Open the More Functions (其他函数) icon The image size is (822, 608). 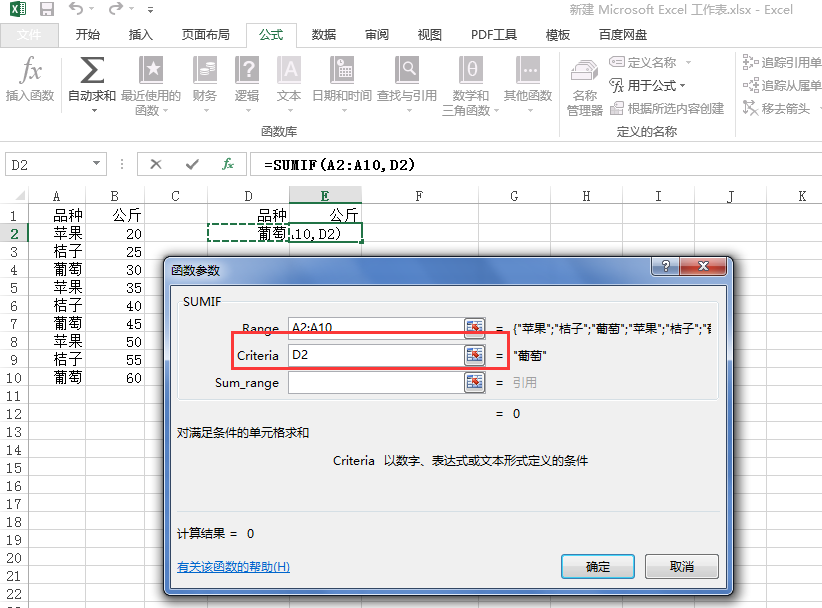[528, 70]
